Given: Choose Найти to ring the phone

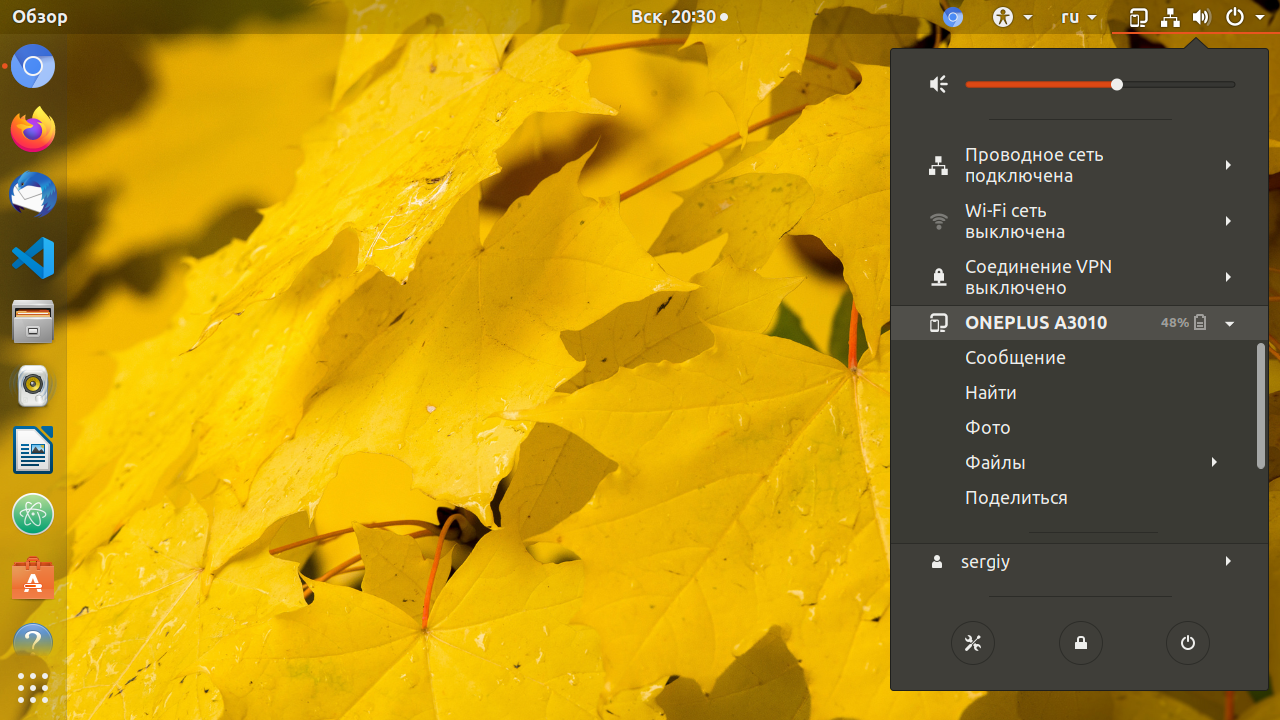Looking at the screenshot, I should [x=990, y=393].
